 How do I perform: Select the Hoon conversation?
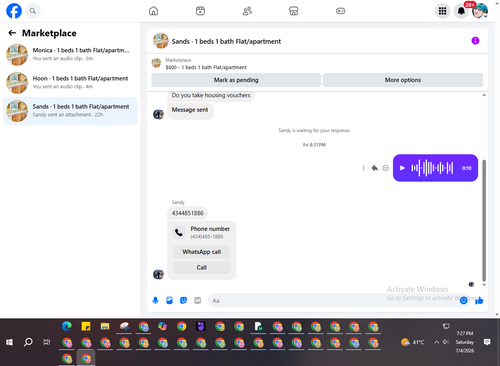coord(70,83)
